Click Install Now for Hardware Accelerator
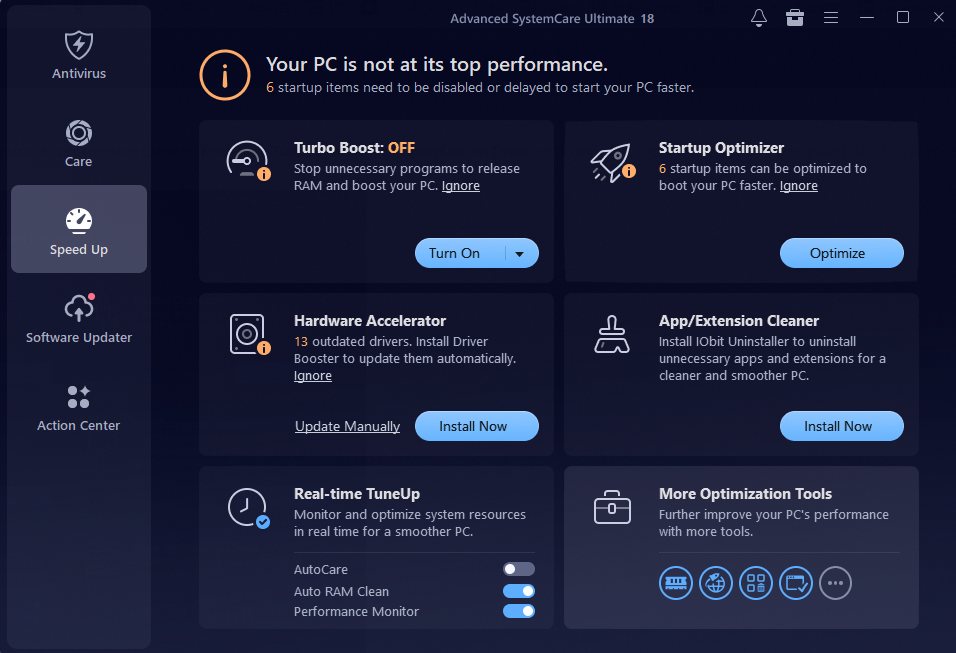The height and width of the screenshot is (653, 956). (x=477, y=426)
